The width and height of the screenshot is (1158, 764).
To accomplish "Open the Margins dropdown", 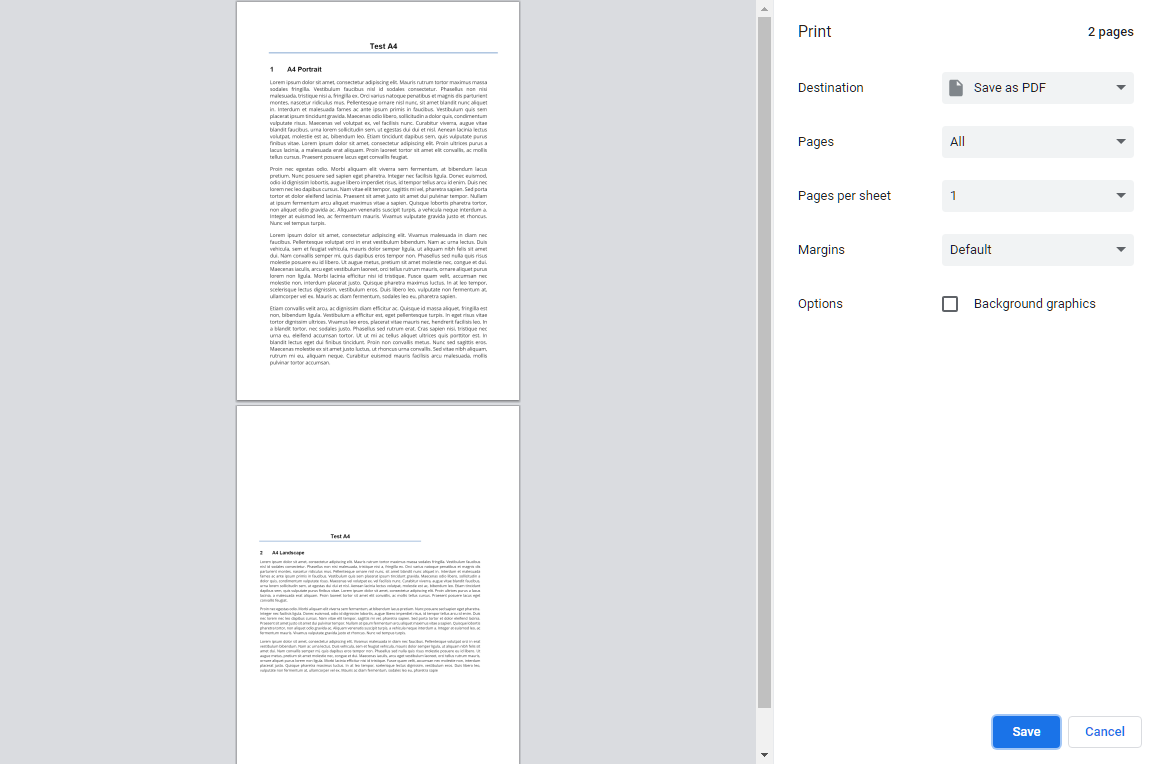I will click(x=1037, y=249).
